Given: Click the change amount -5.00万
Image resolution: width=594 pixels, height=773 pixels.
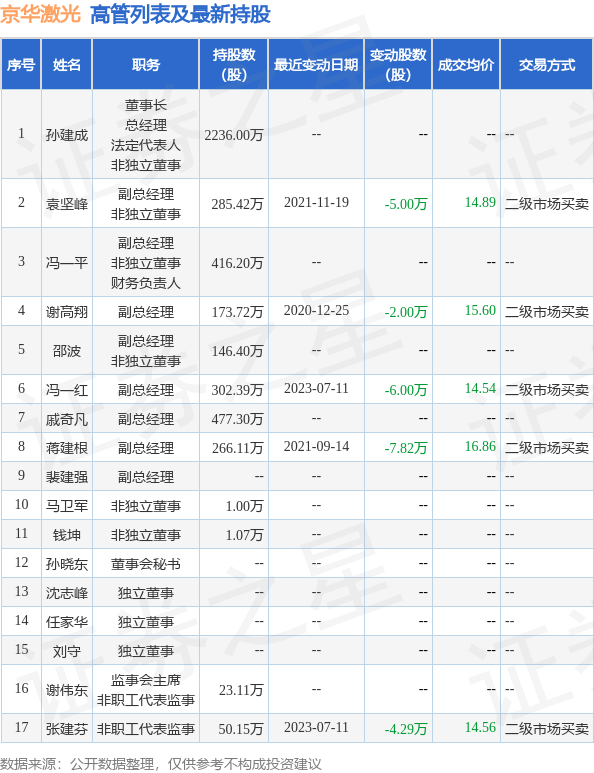Looking at the screenshot, I should (x=406, y=204).
